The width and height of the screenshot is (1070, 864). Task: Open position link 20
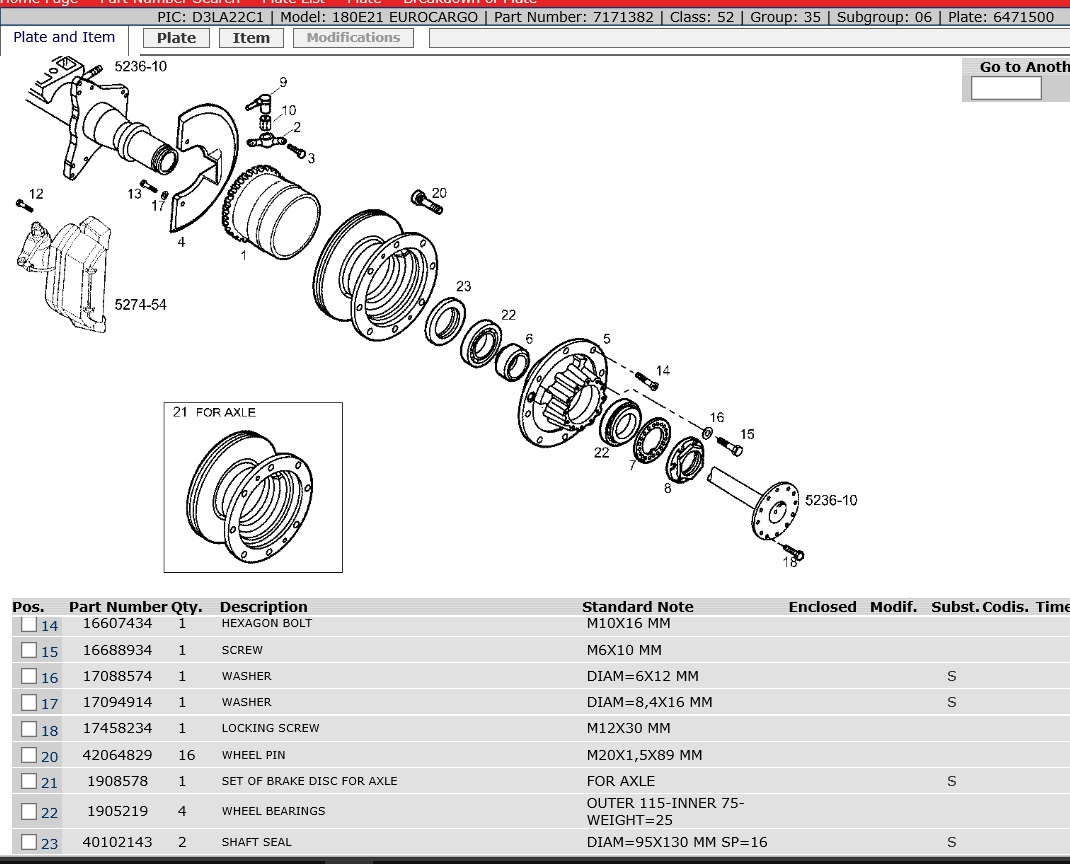coord(50,757)
